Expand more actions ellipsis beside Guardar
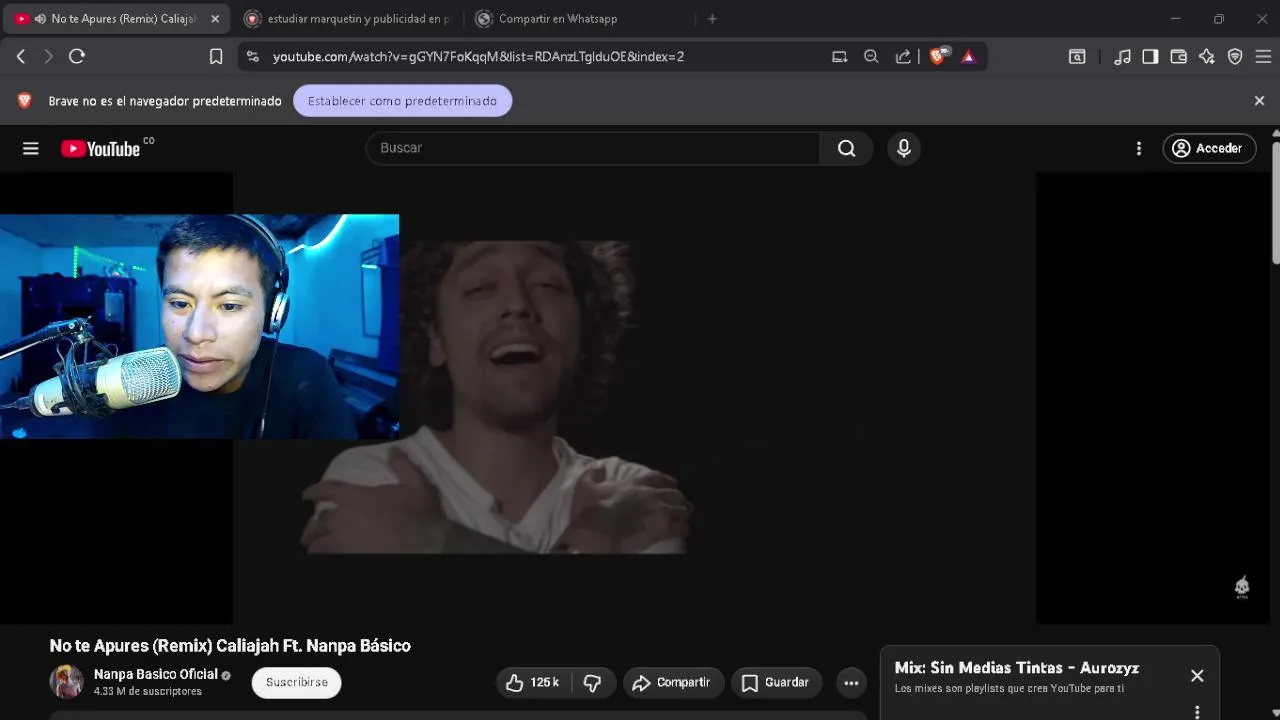Viewport: 1280px width, 720px height. coord(851,683)
